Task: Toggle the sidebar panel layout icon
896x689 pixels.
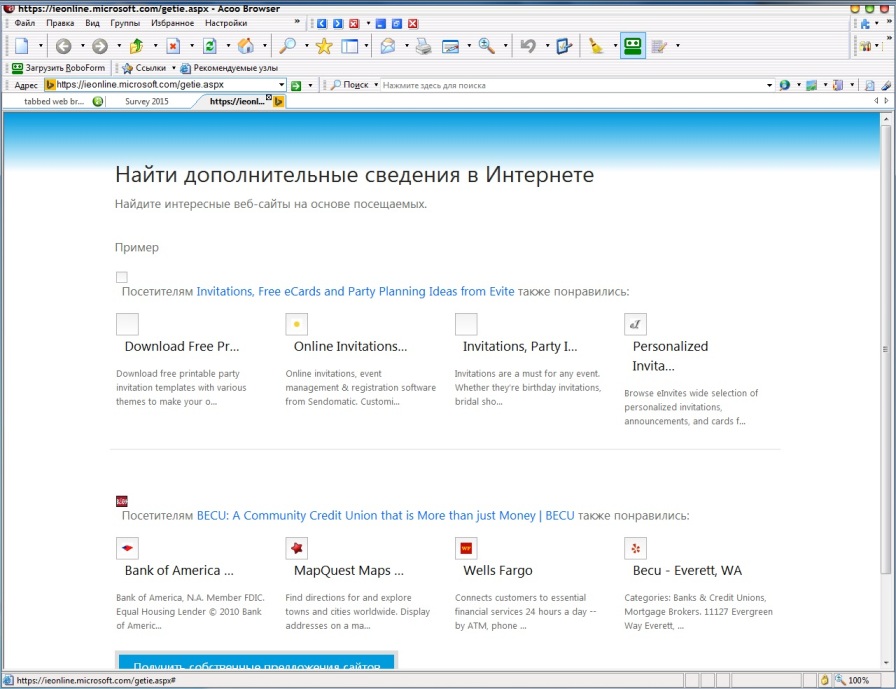Action: [x=349, y=46]
